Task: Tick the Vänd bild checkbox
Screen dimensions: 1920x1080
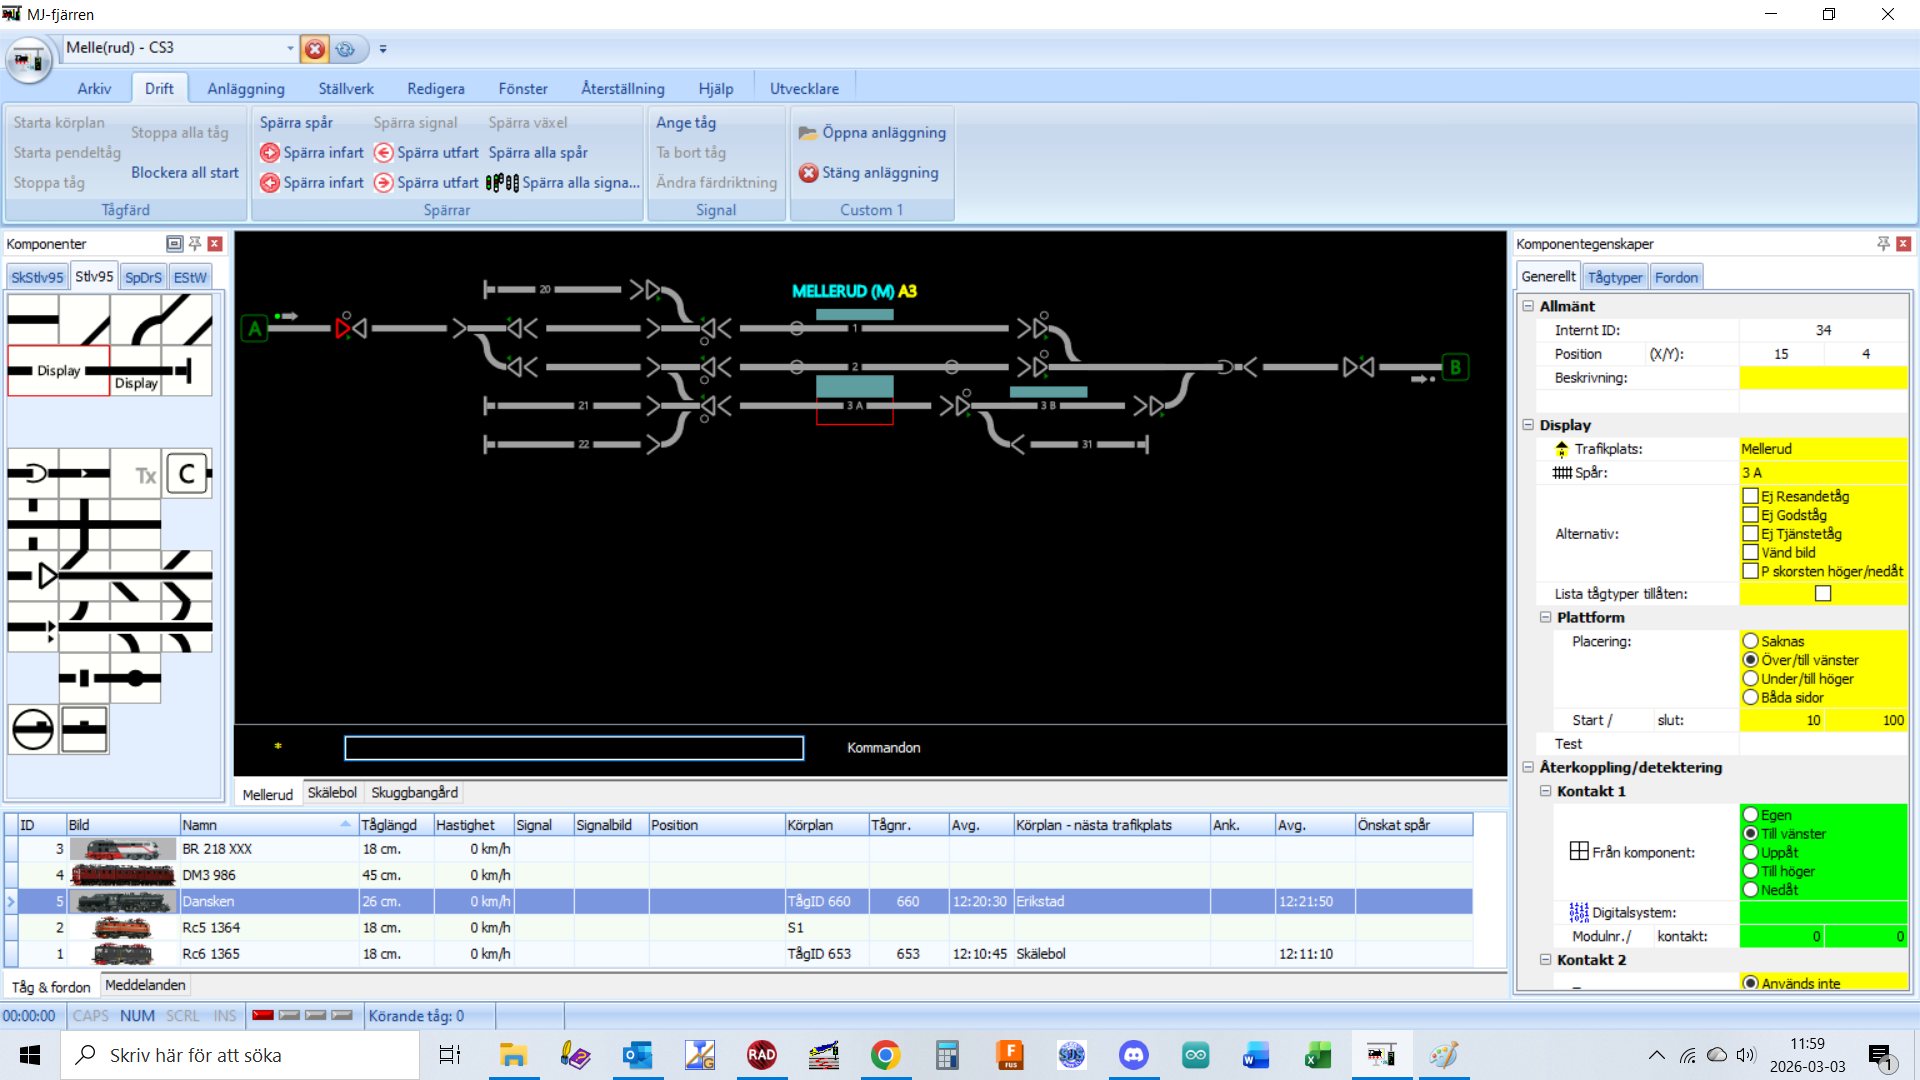Action: tap(1750, 552)
